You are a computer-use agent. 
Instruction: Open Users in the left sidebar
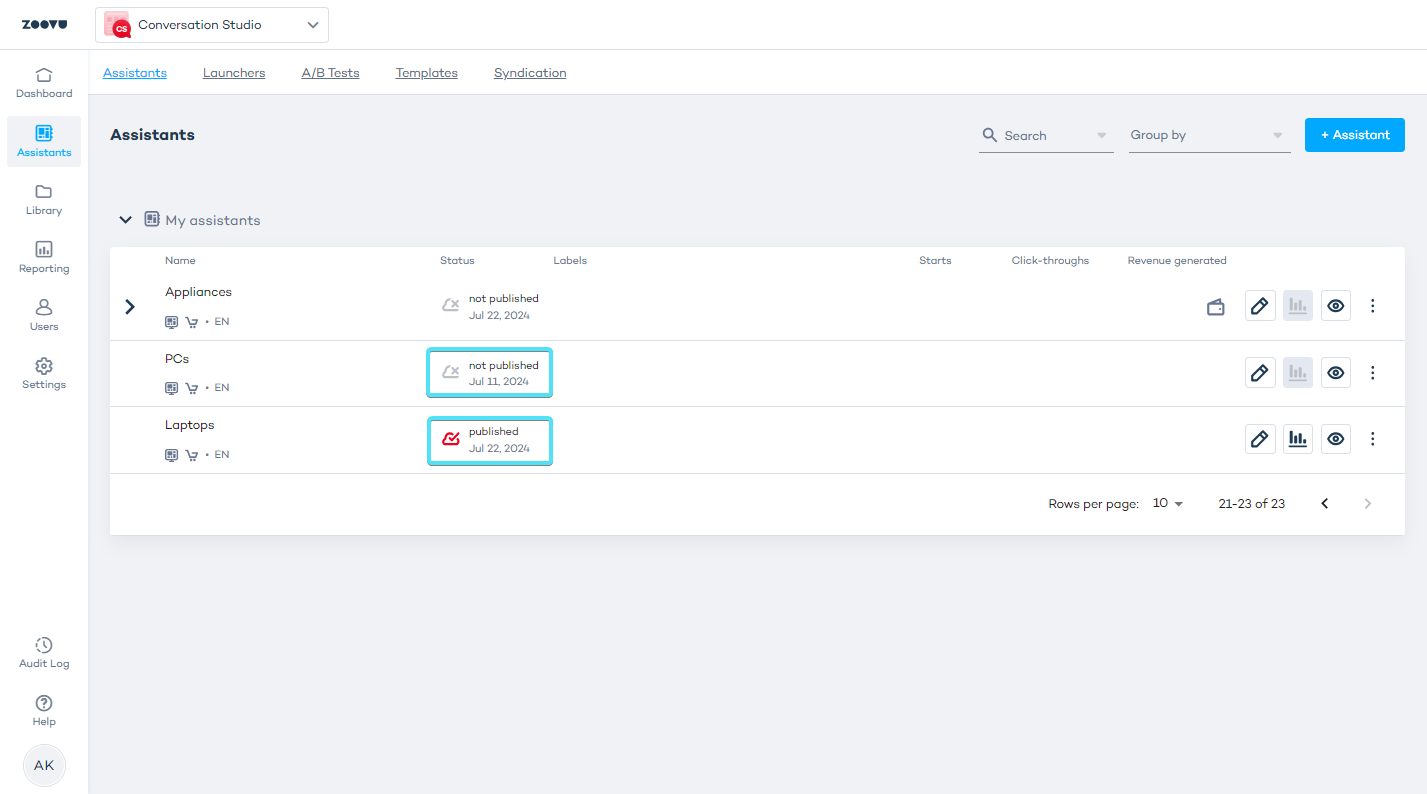(44, 315)
